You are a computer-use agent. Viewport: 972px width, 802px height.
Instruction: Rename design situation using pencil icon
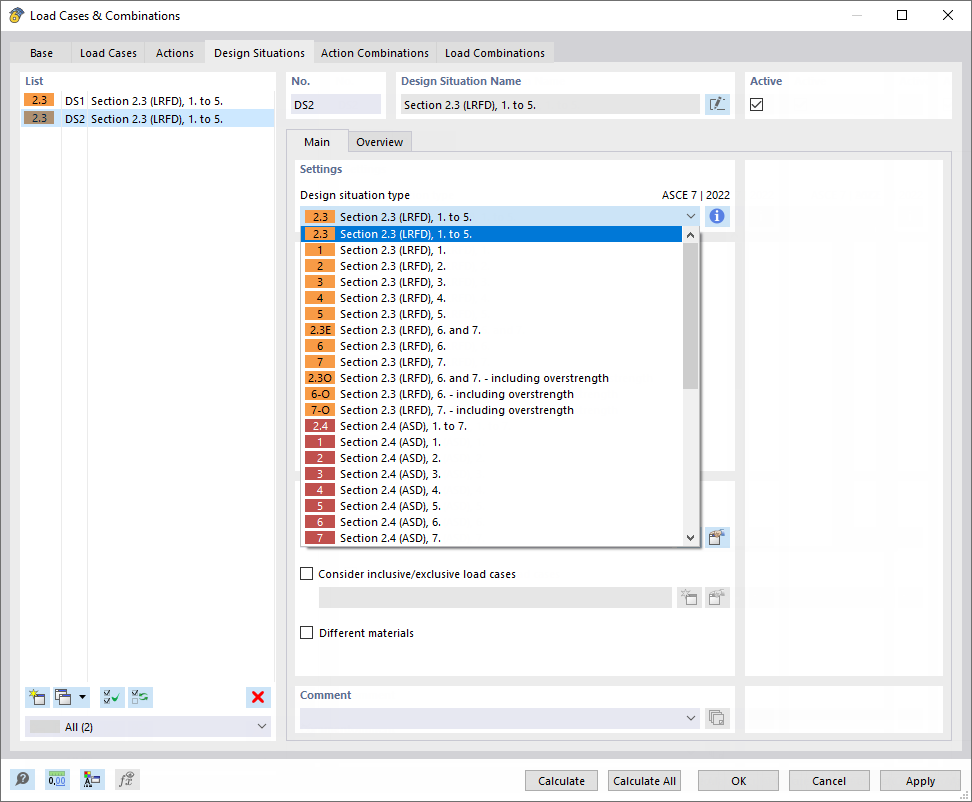(x=717, y=103)
